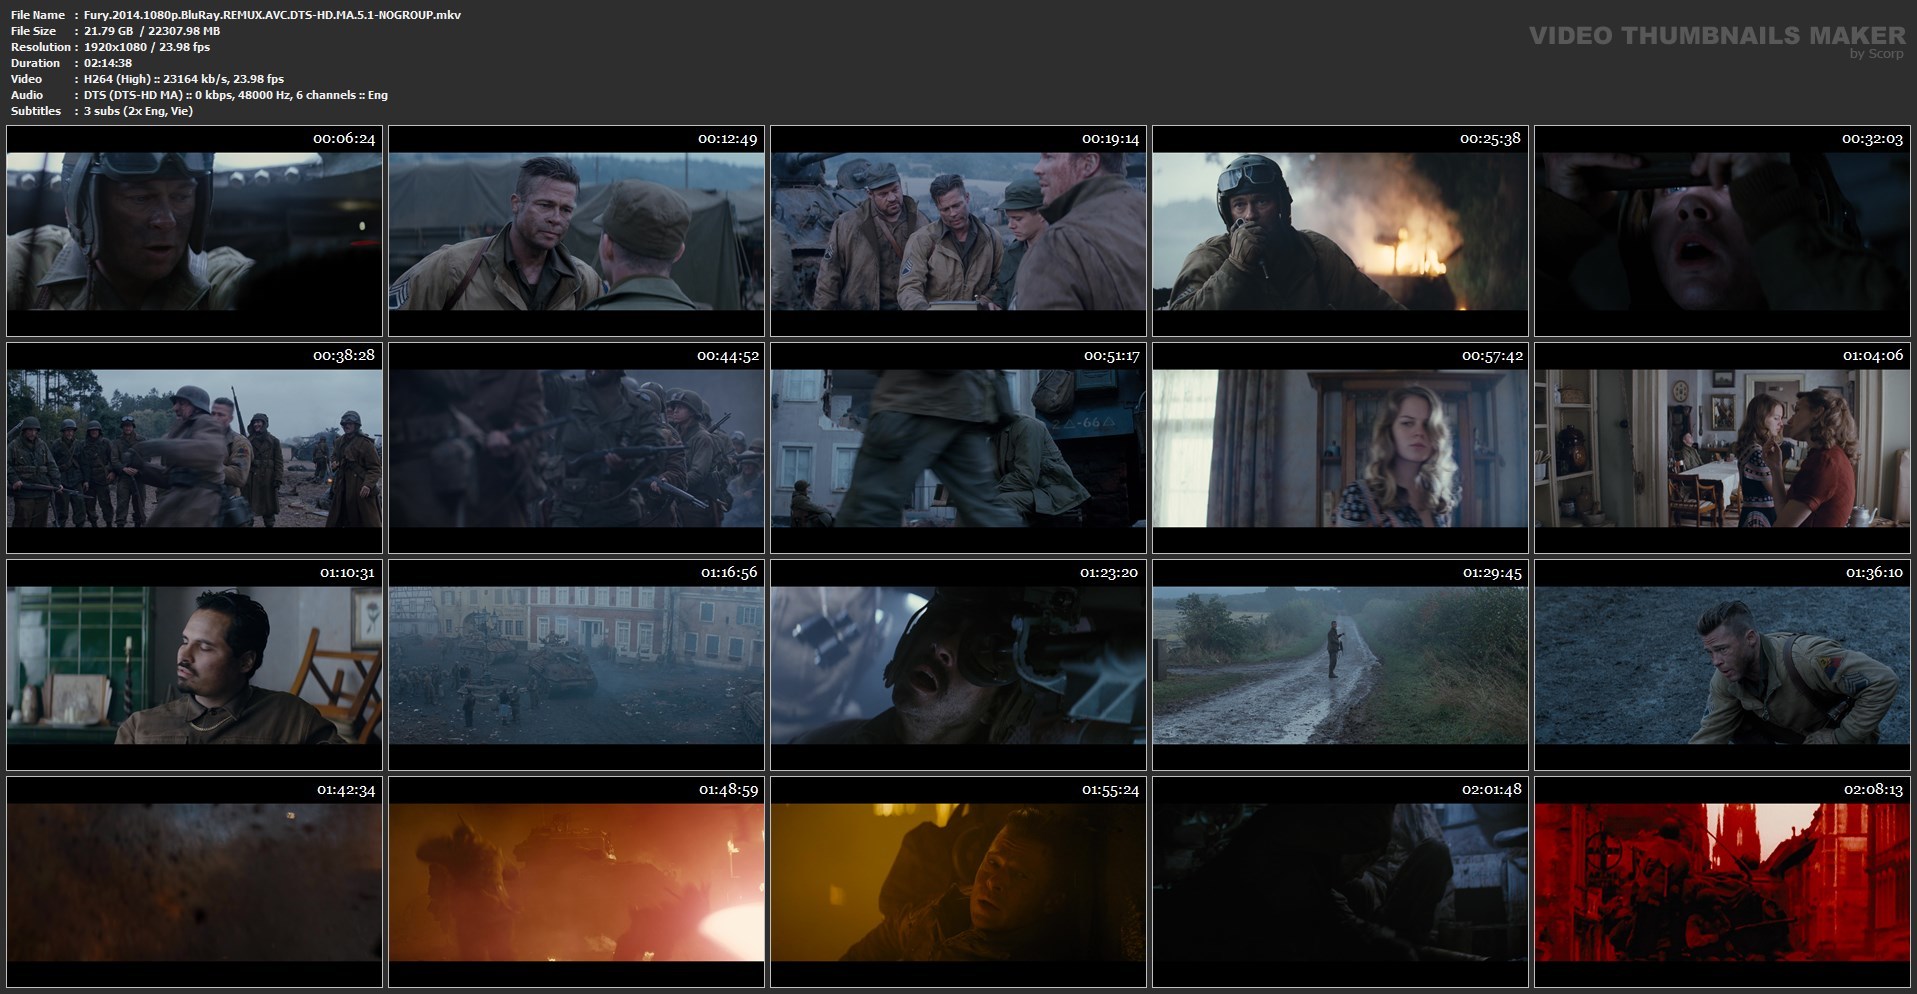Open the thumbnail marked 00:51:17
The width and height of the screenshot is (1917, 994).
pos(958,448)
